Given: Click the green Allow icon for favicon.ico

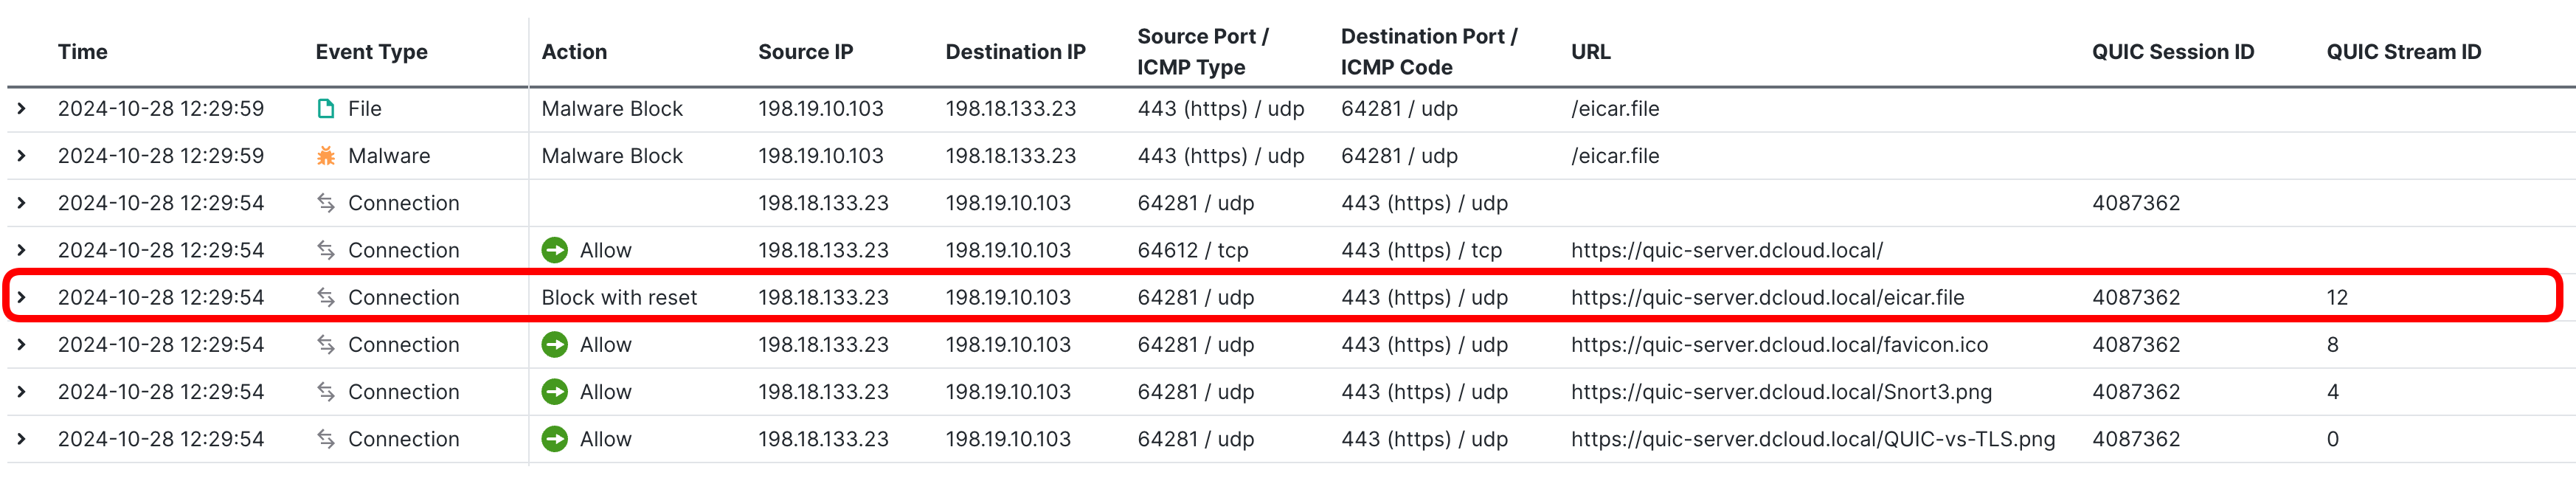Looking at the screenshot, I should [554, 345].
